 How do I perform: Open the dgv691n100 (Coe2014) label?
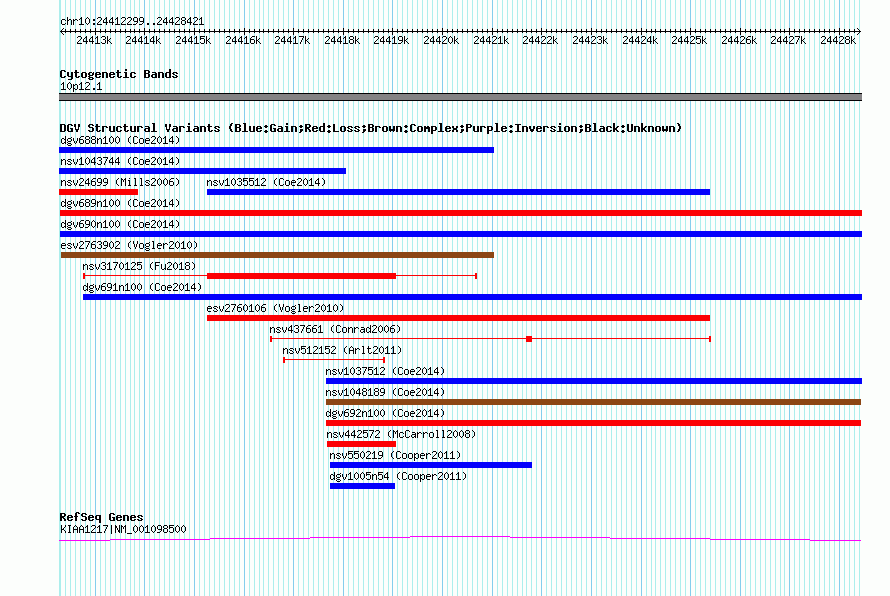142,287
